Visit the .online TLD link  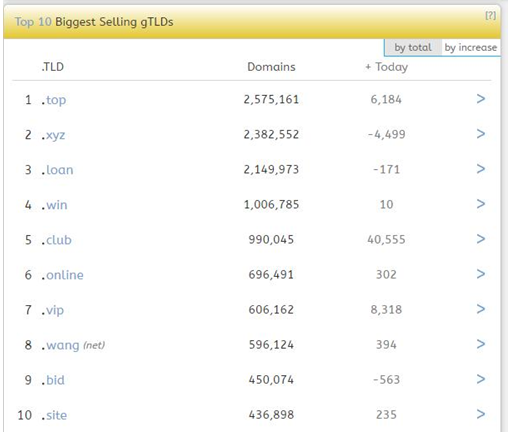point(63,275)
